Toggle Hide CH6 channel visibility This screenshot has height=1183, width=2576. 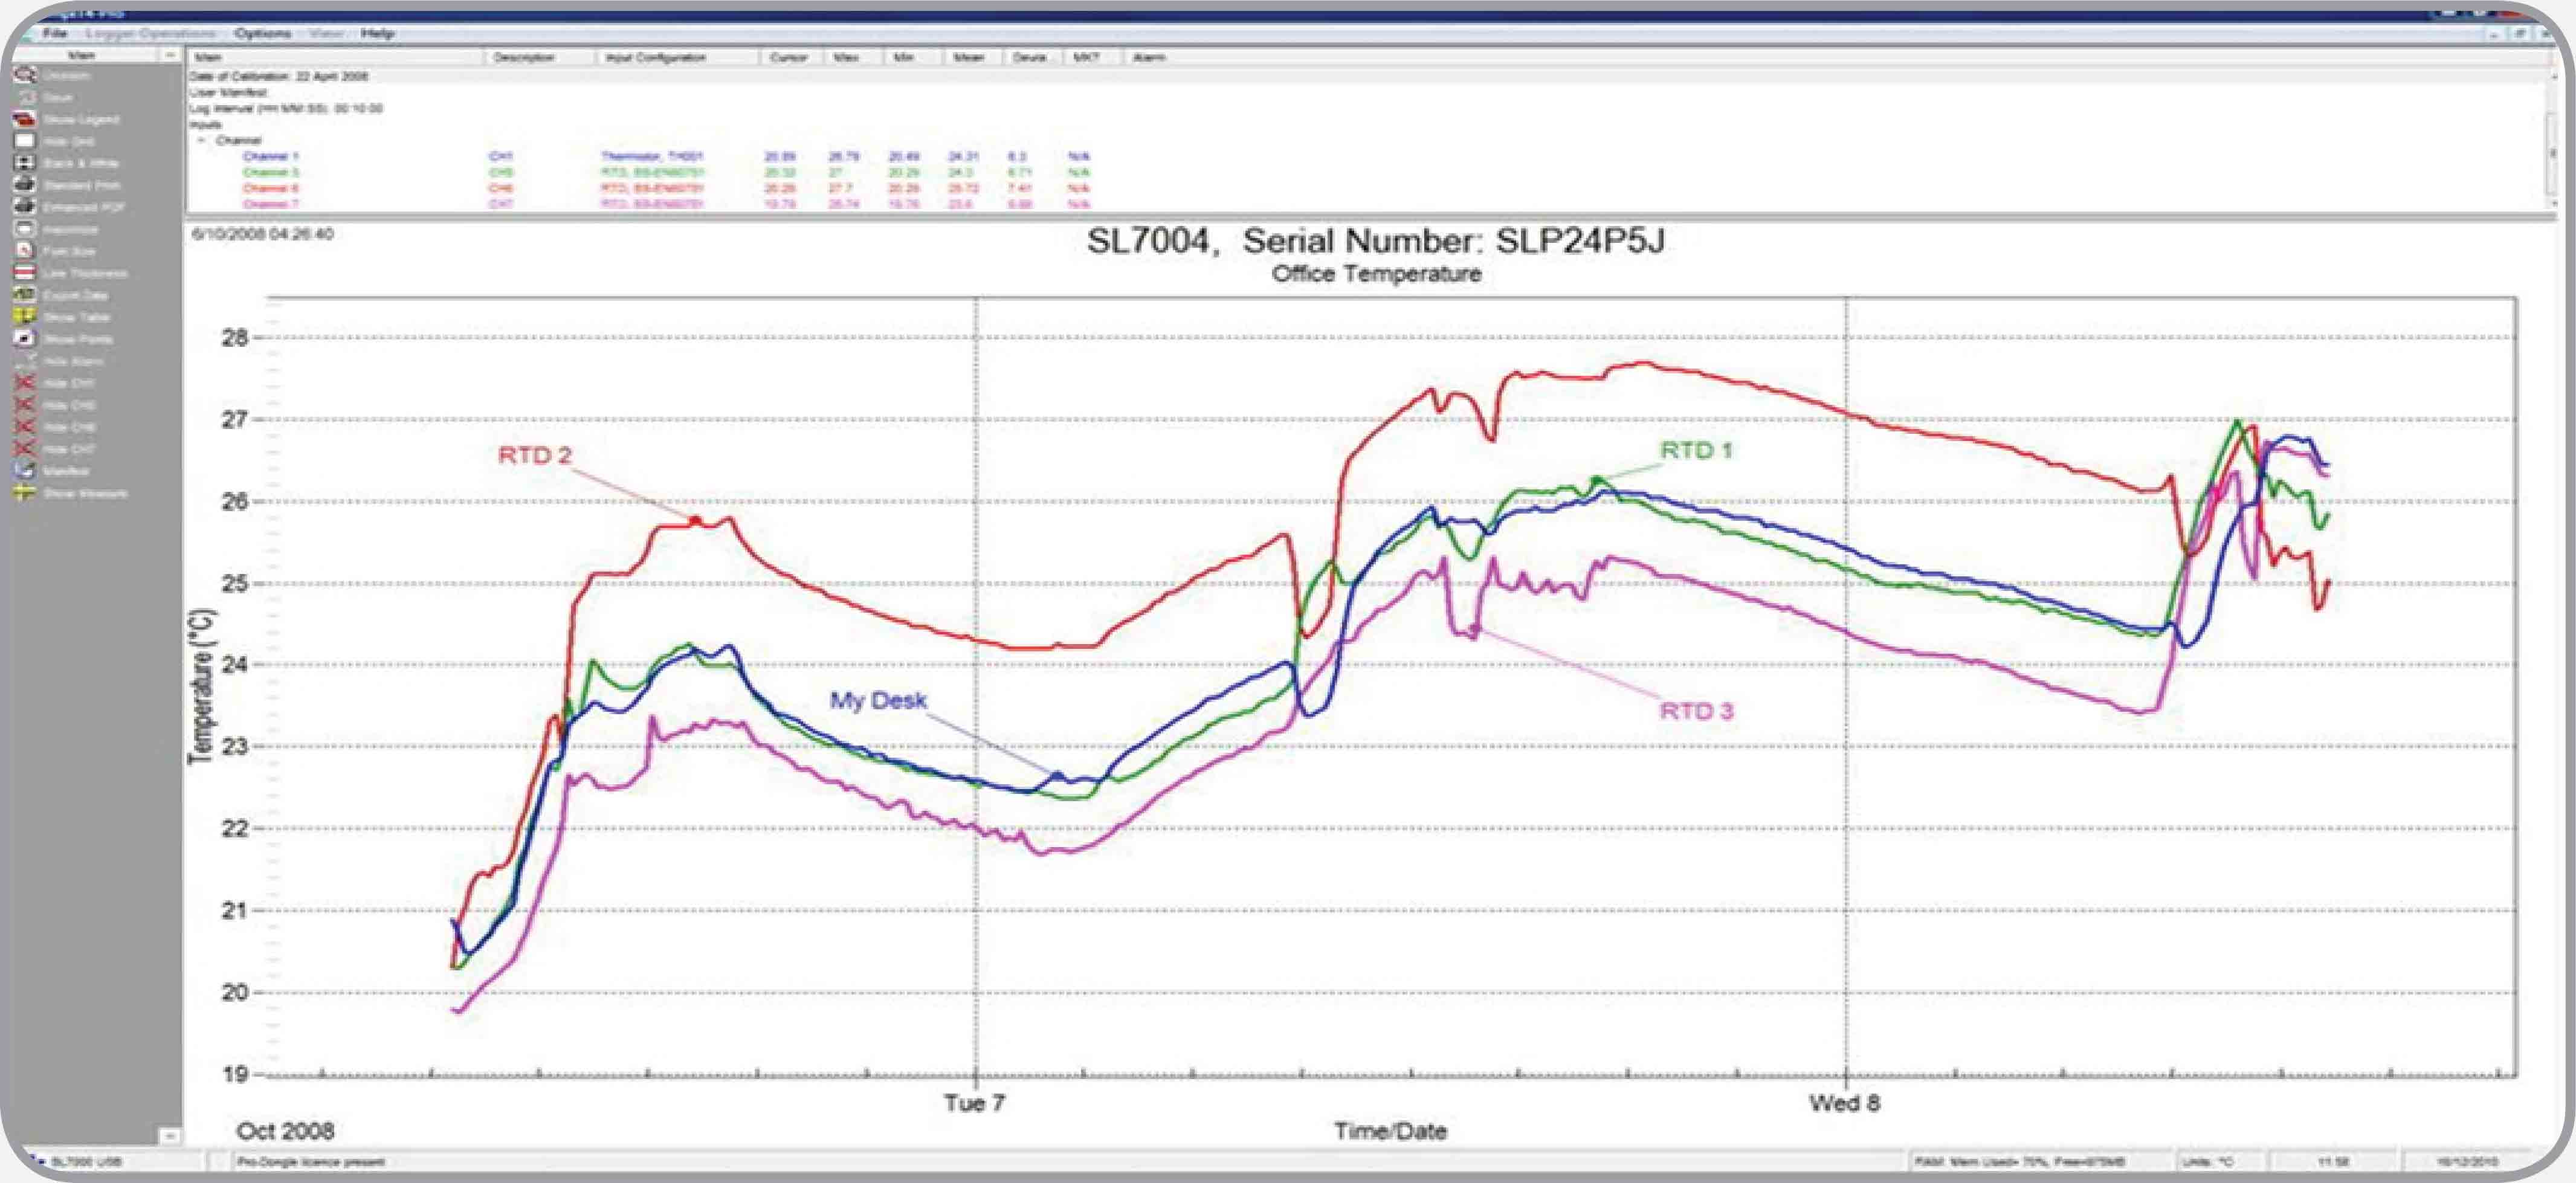point(24,427)
